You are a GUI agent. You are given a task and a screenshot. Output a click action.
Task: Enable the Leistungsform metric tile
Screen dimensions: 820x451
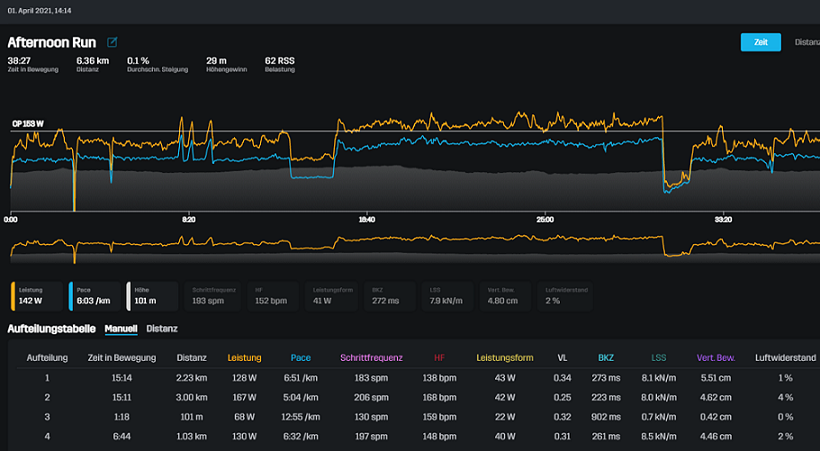pyautogui.click(x=335, y=295)
